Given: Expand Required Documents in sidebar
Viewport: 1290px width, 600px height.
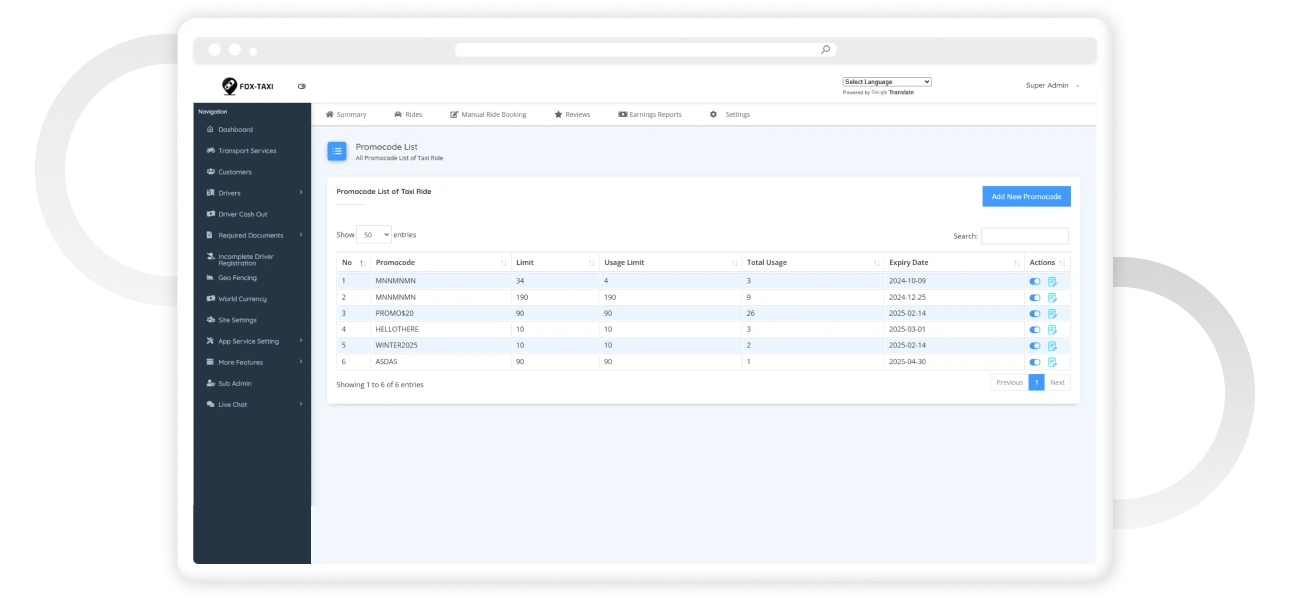Looking at the screenshot, I should (x=253, y=235).
